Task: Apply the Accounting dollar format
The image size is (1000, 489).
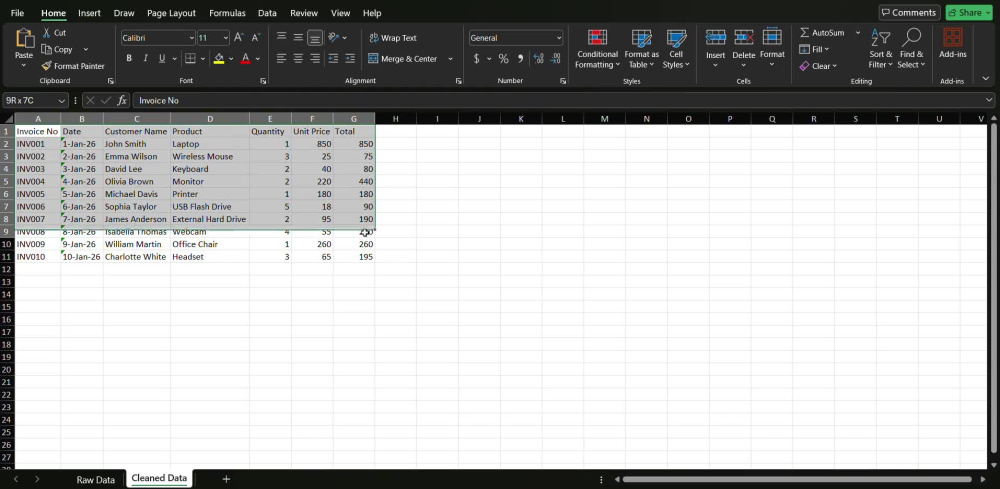Action: coord(476,59)
